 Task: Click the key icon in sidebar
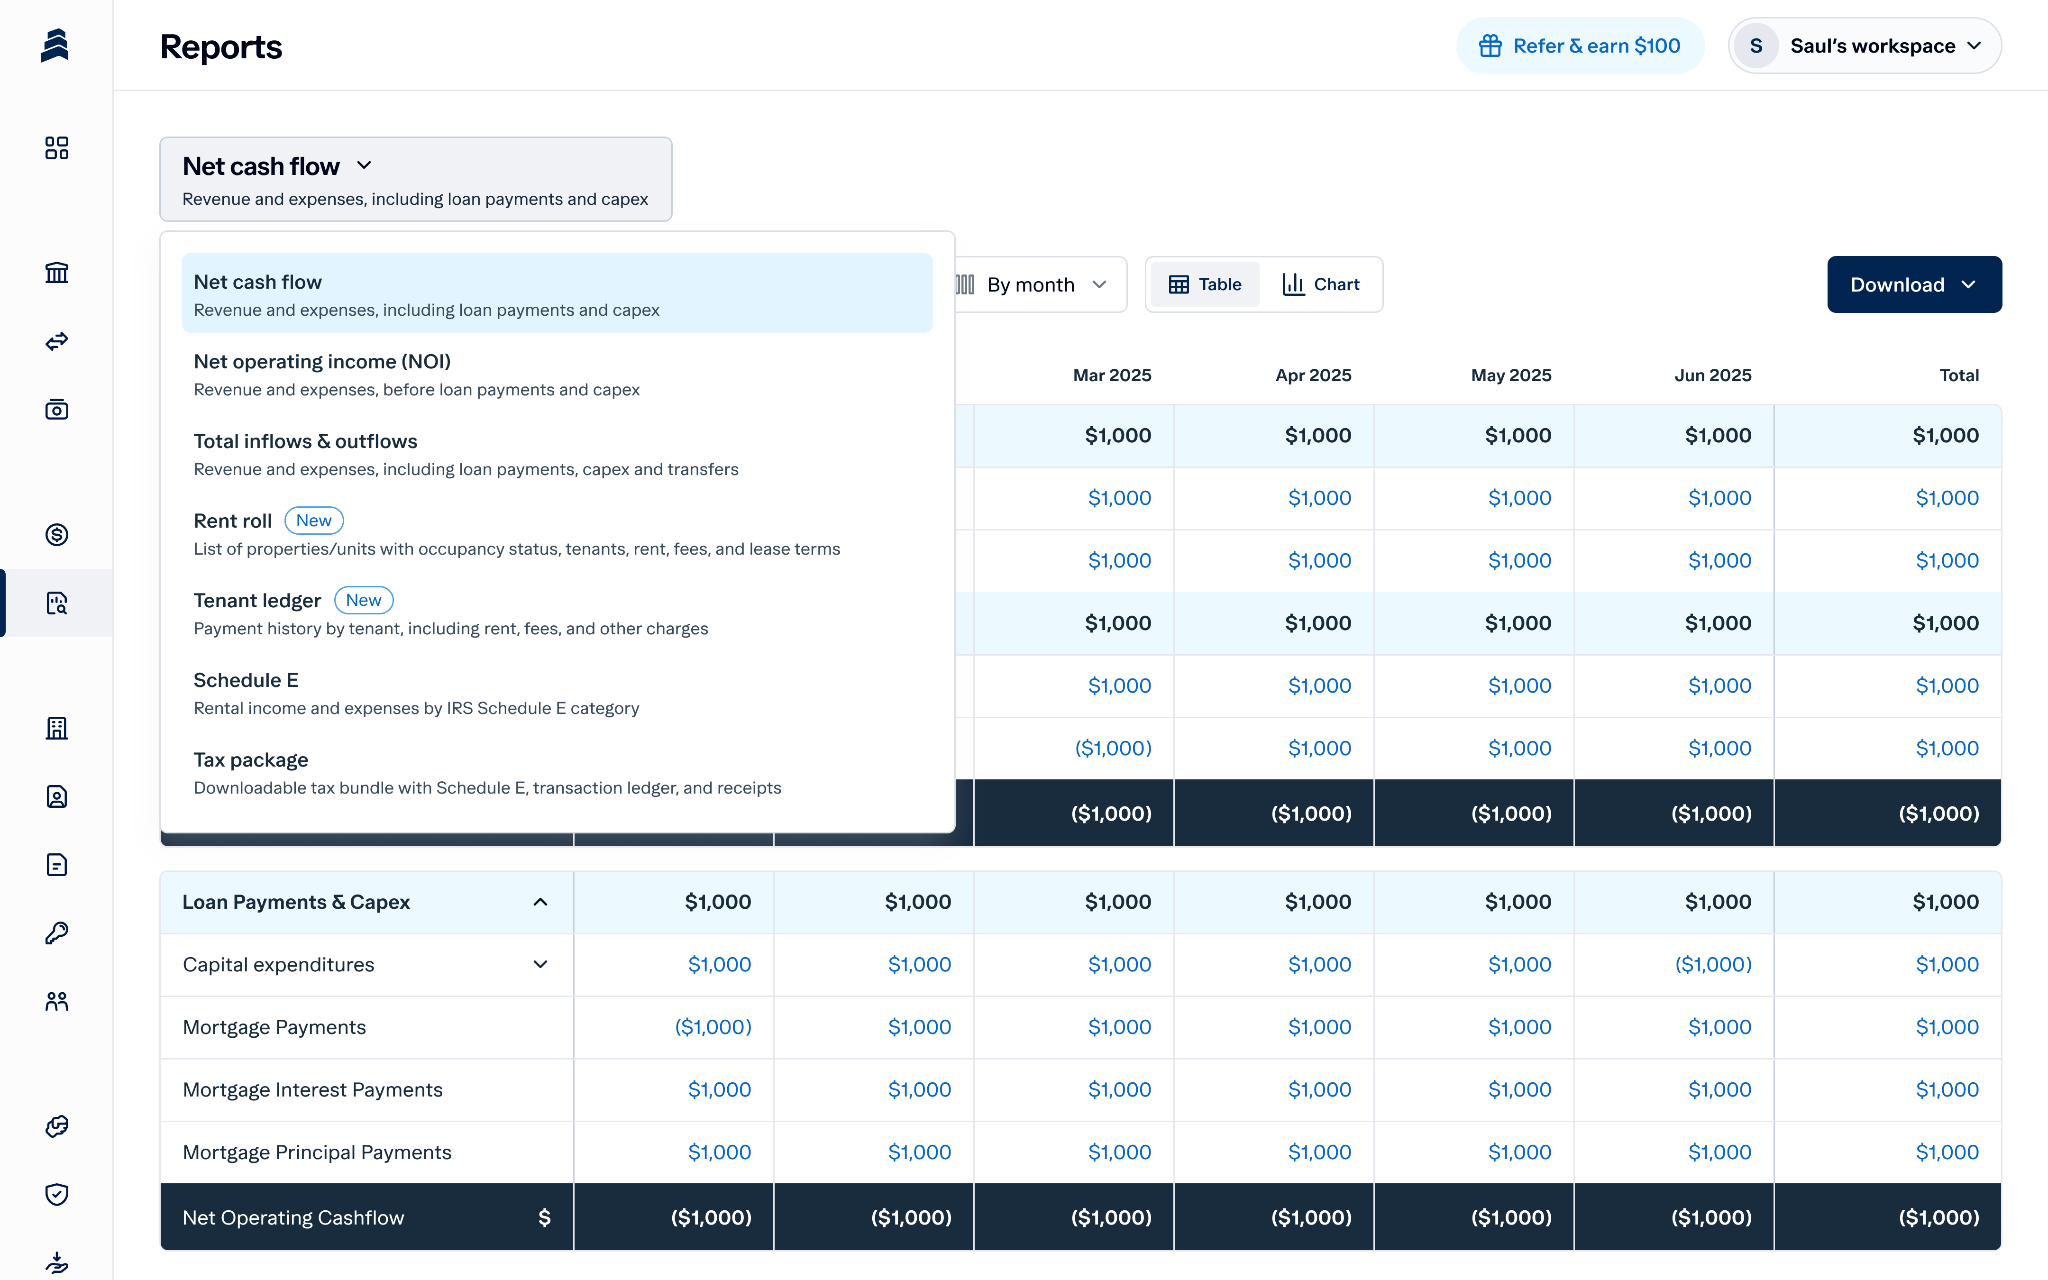pyautogui.click(x=57, y=933)
